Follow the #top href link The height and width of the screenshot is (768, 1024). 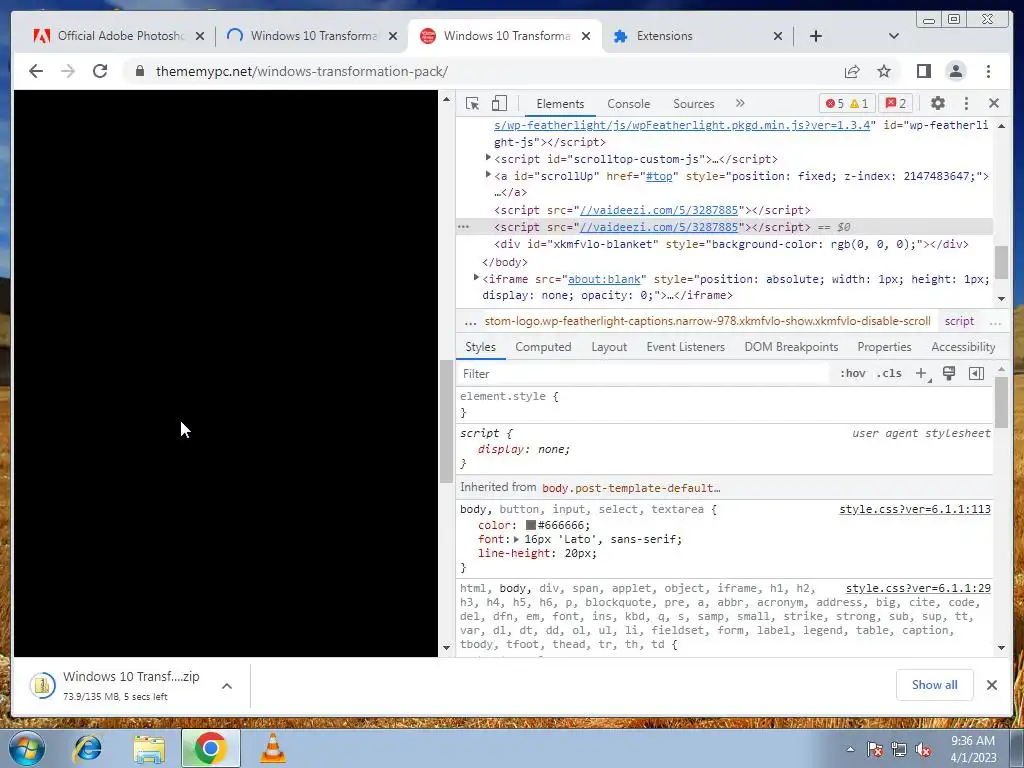pyautogui.click(x=658, y=176)
